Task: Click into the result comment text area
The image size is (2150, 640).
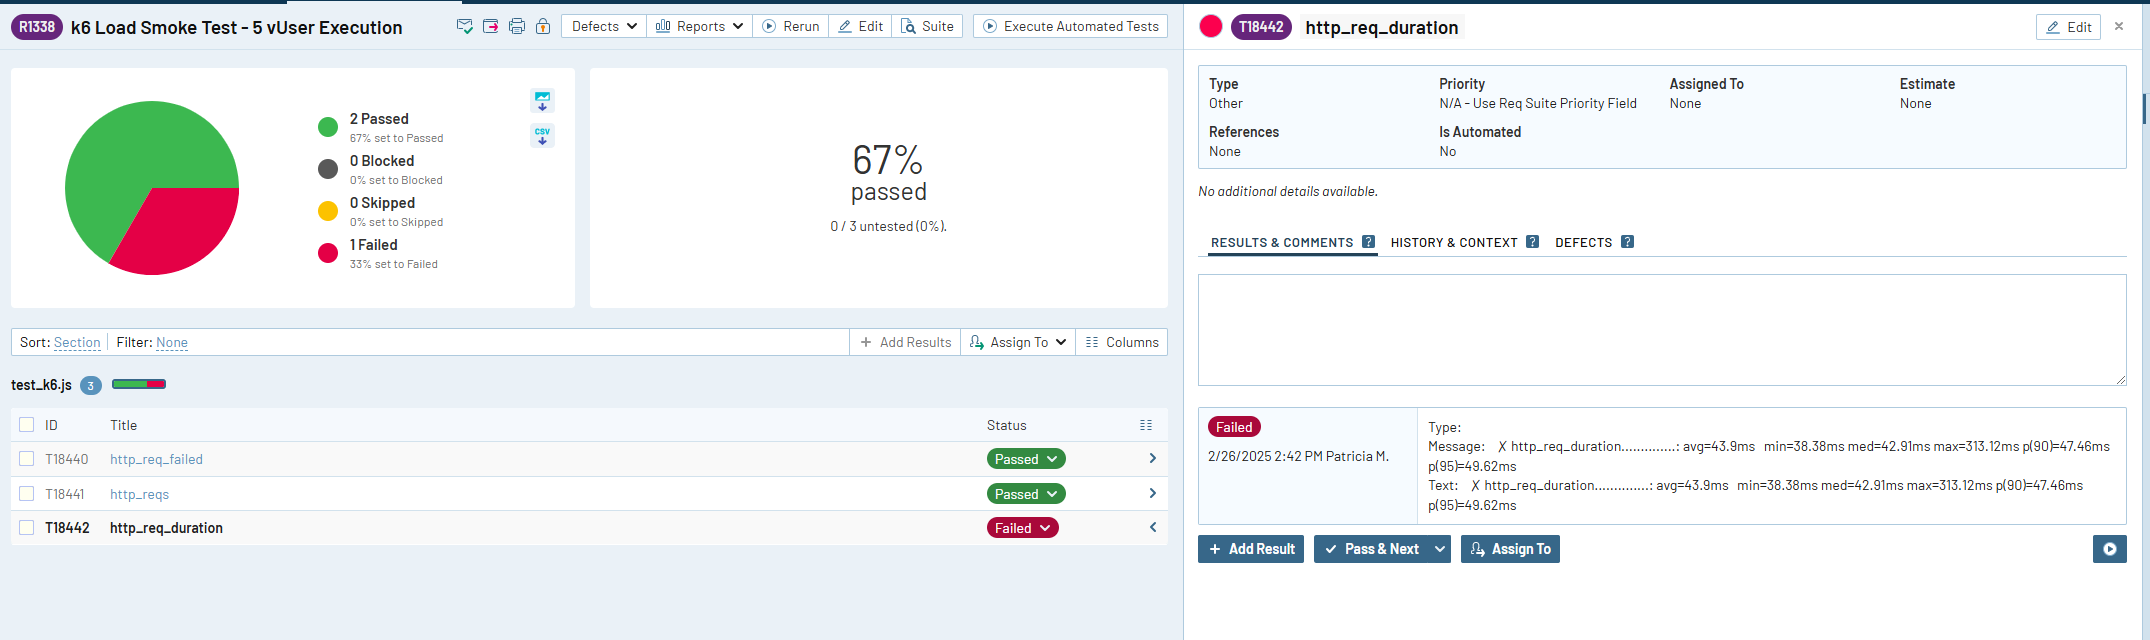Action: click(1660, 330)
